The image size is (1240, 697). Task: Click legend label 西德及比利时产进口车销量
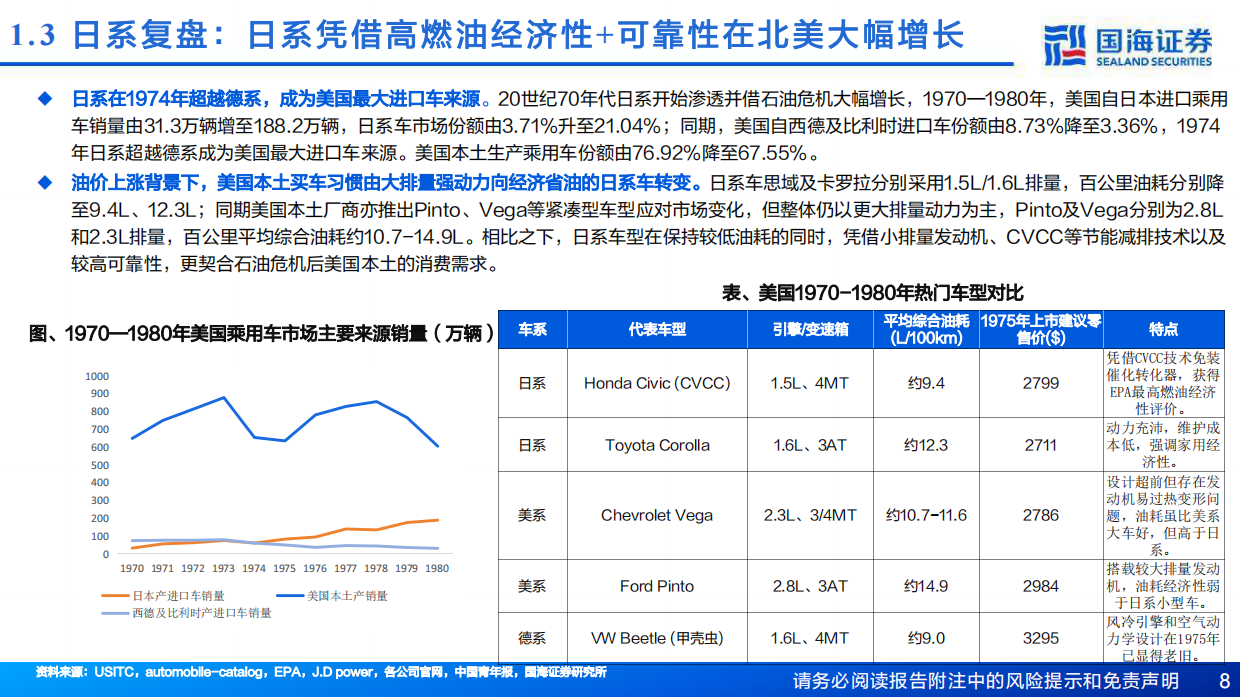[x=202, y=613]
